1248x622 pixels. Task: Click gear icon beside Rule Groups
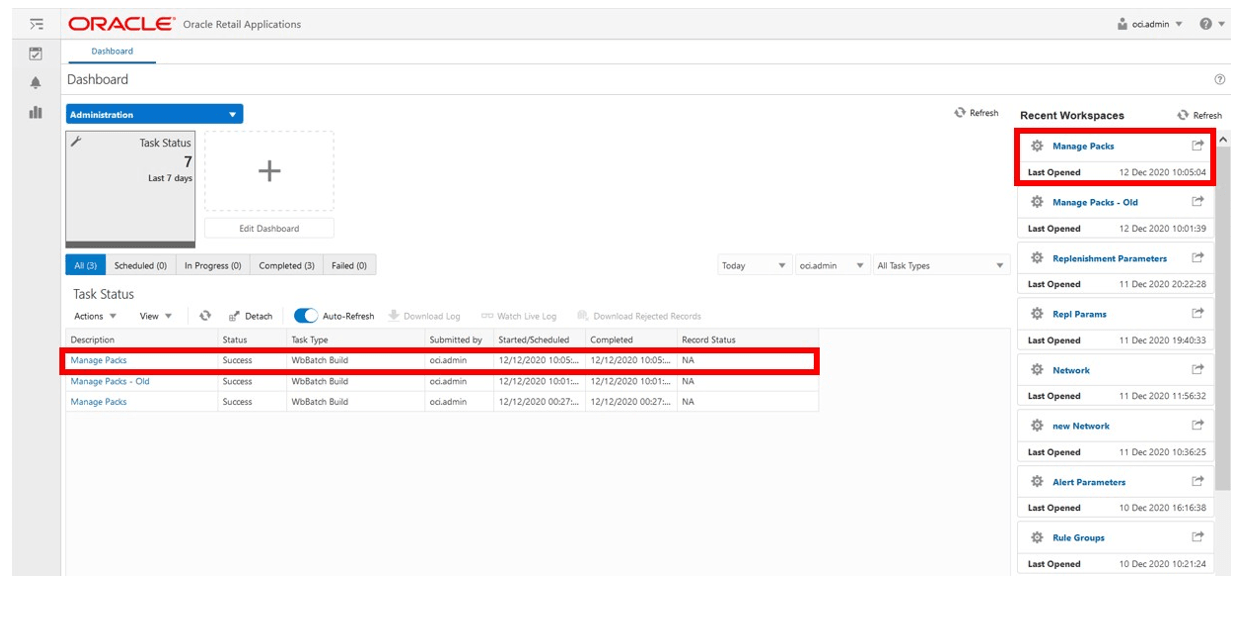pyautogui.click(x=1037, y=538)
